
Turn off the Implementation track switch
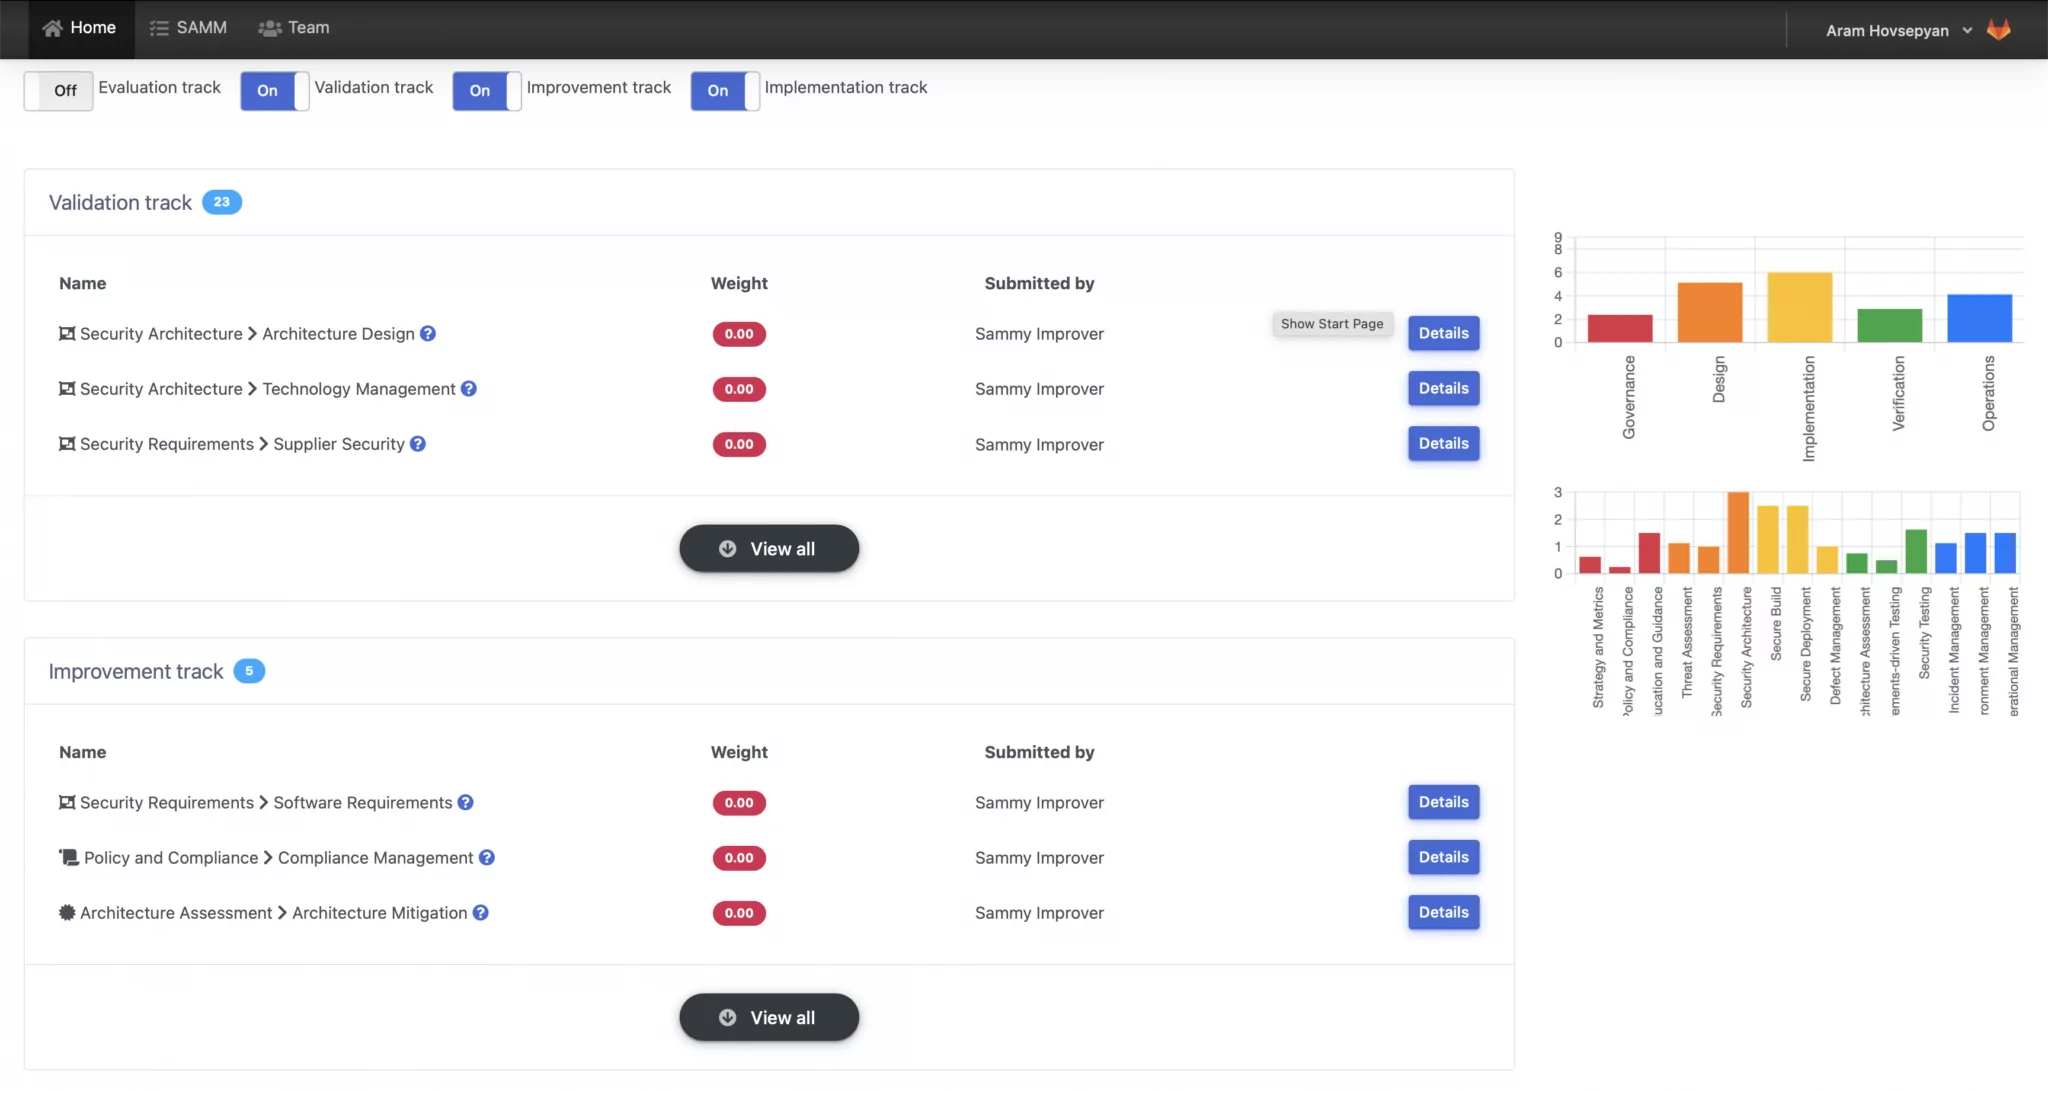coord(725,91)
